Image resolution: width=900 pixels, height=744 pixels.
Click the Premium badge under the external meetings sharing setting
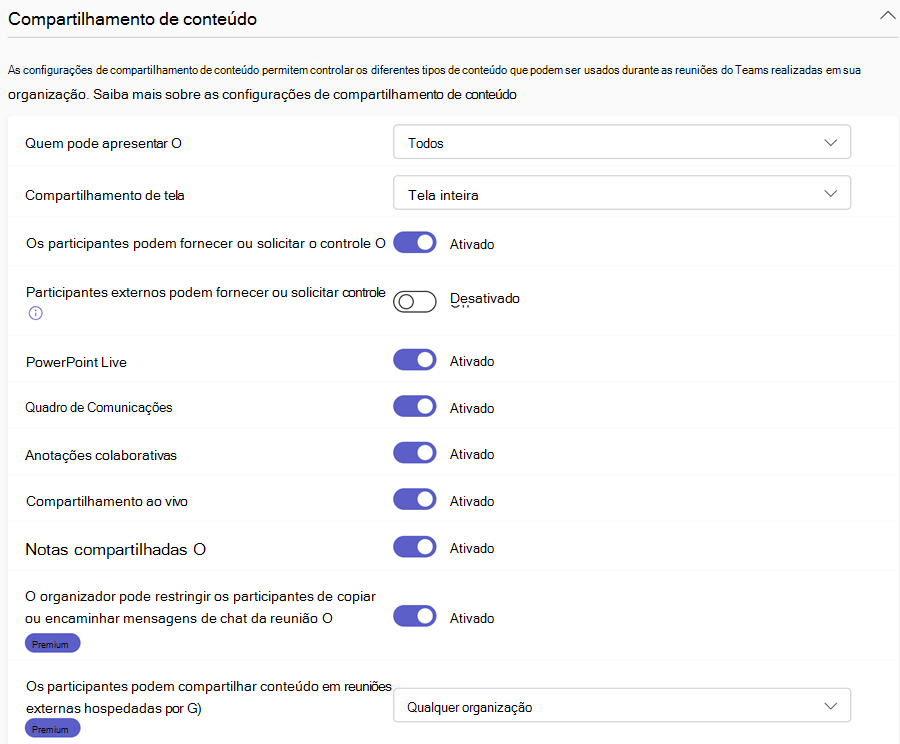point(52,728)
